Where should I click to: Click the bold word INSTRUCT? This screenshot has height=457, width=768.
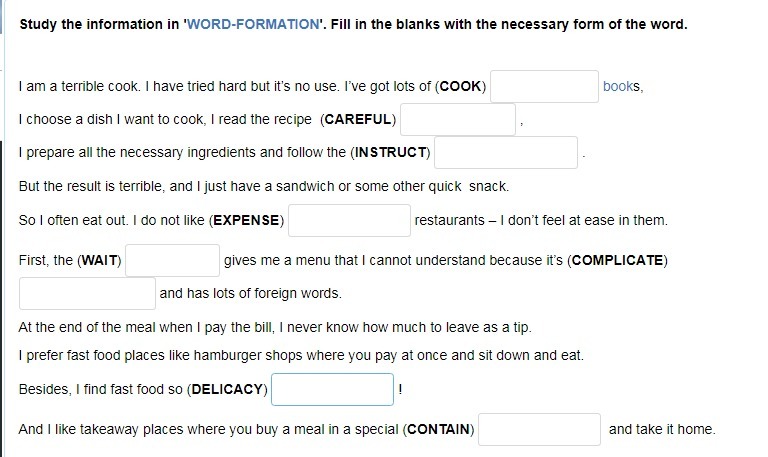tap(390, 152)
